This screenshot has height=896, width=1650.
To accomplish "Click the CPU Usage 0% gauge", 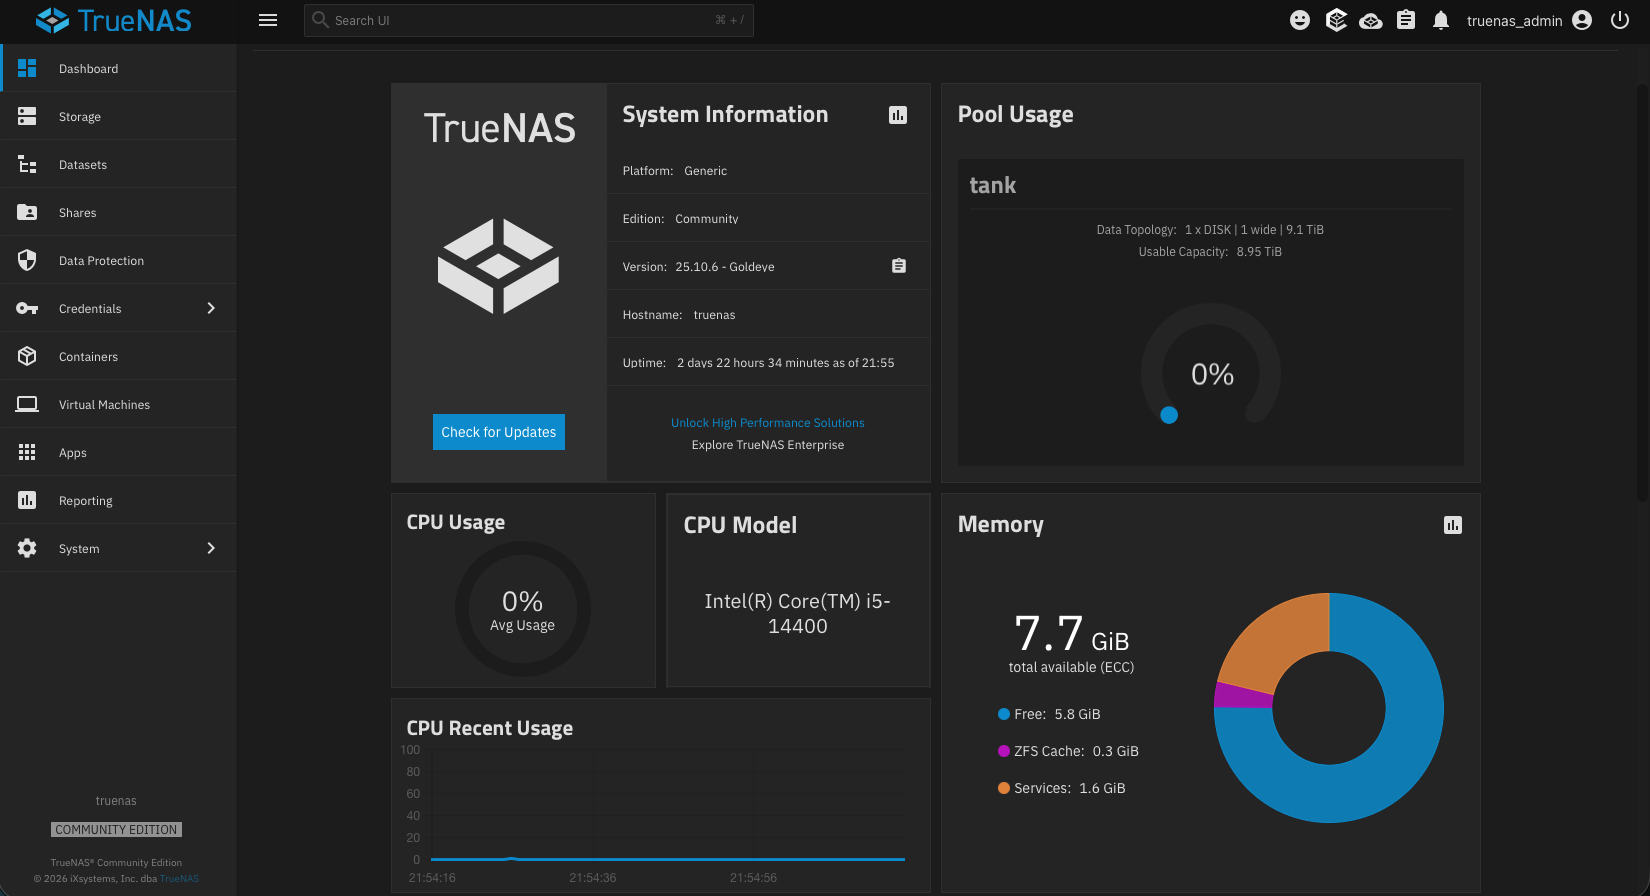I will point(522,609).
